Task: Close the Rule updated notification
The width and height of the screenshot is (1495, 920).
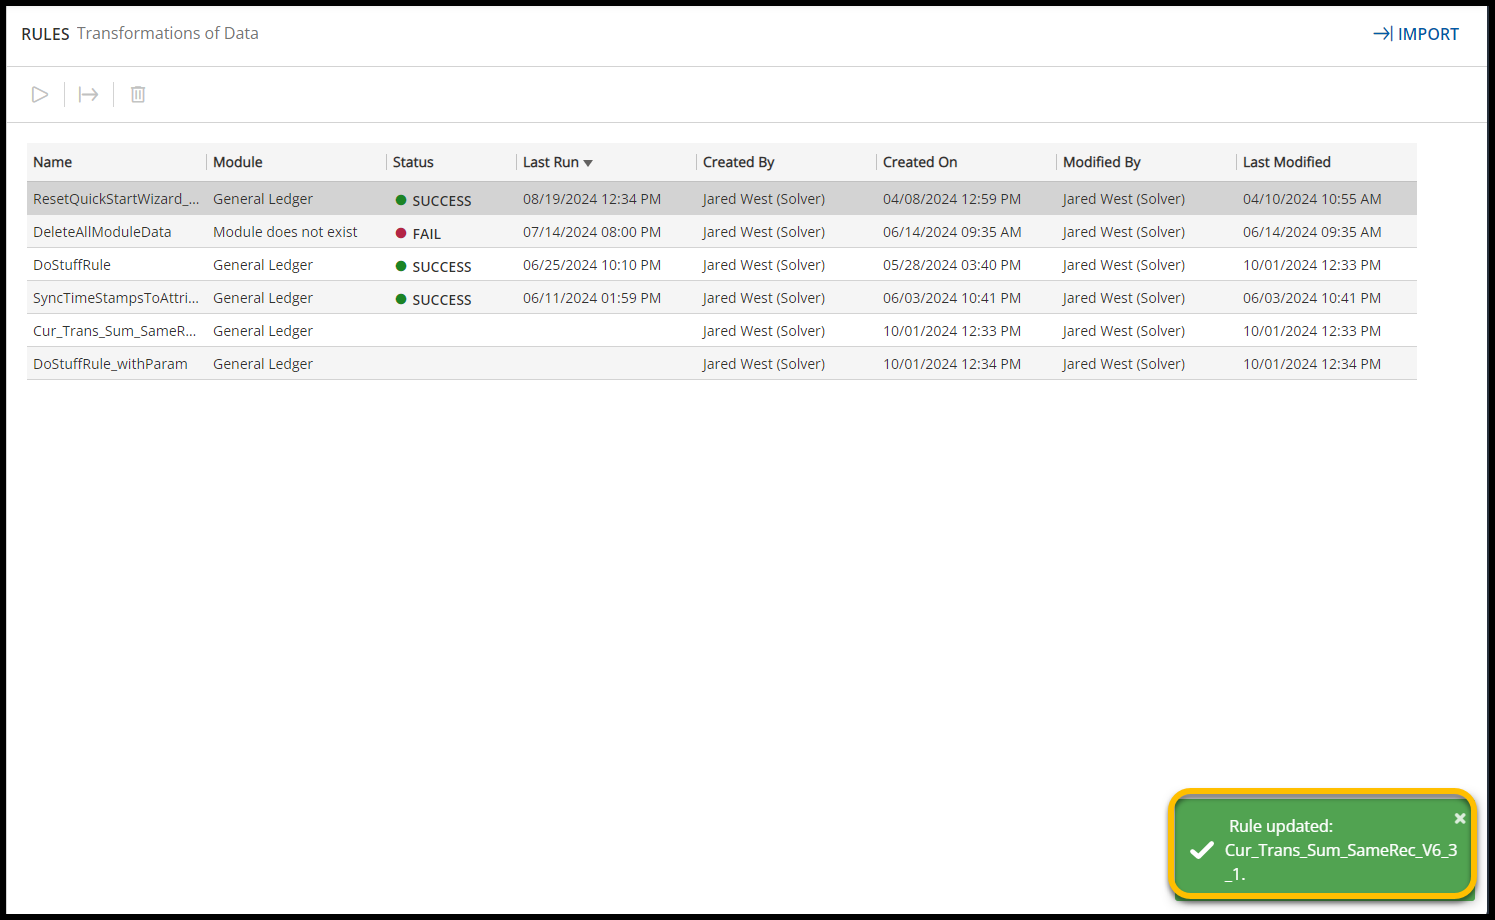Action: [x=1459, y=818]
